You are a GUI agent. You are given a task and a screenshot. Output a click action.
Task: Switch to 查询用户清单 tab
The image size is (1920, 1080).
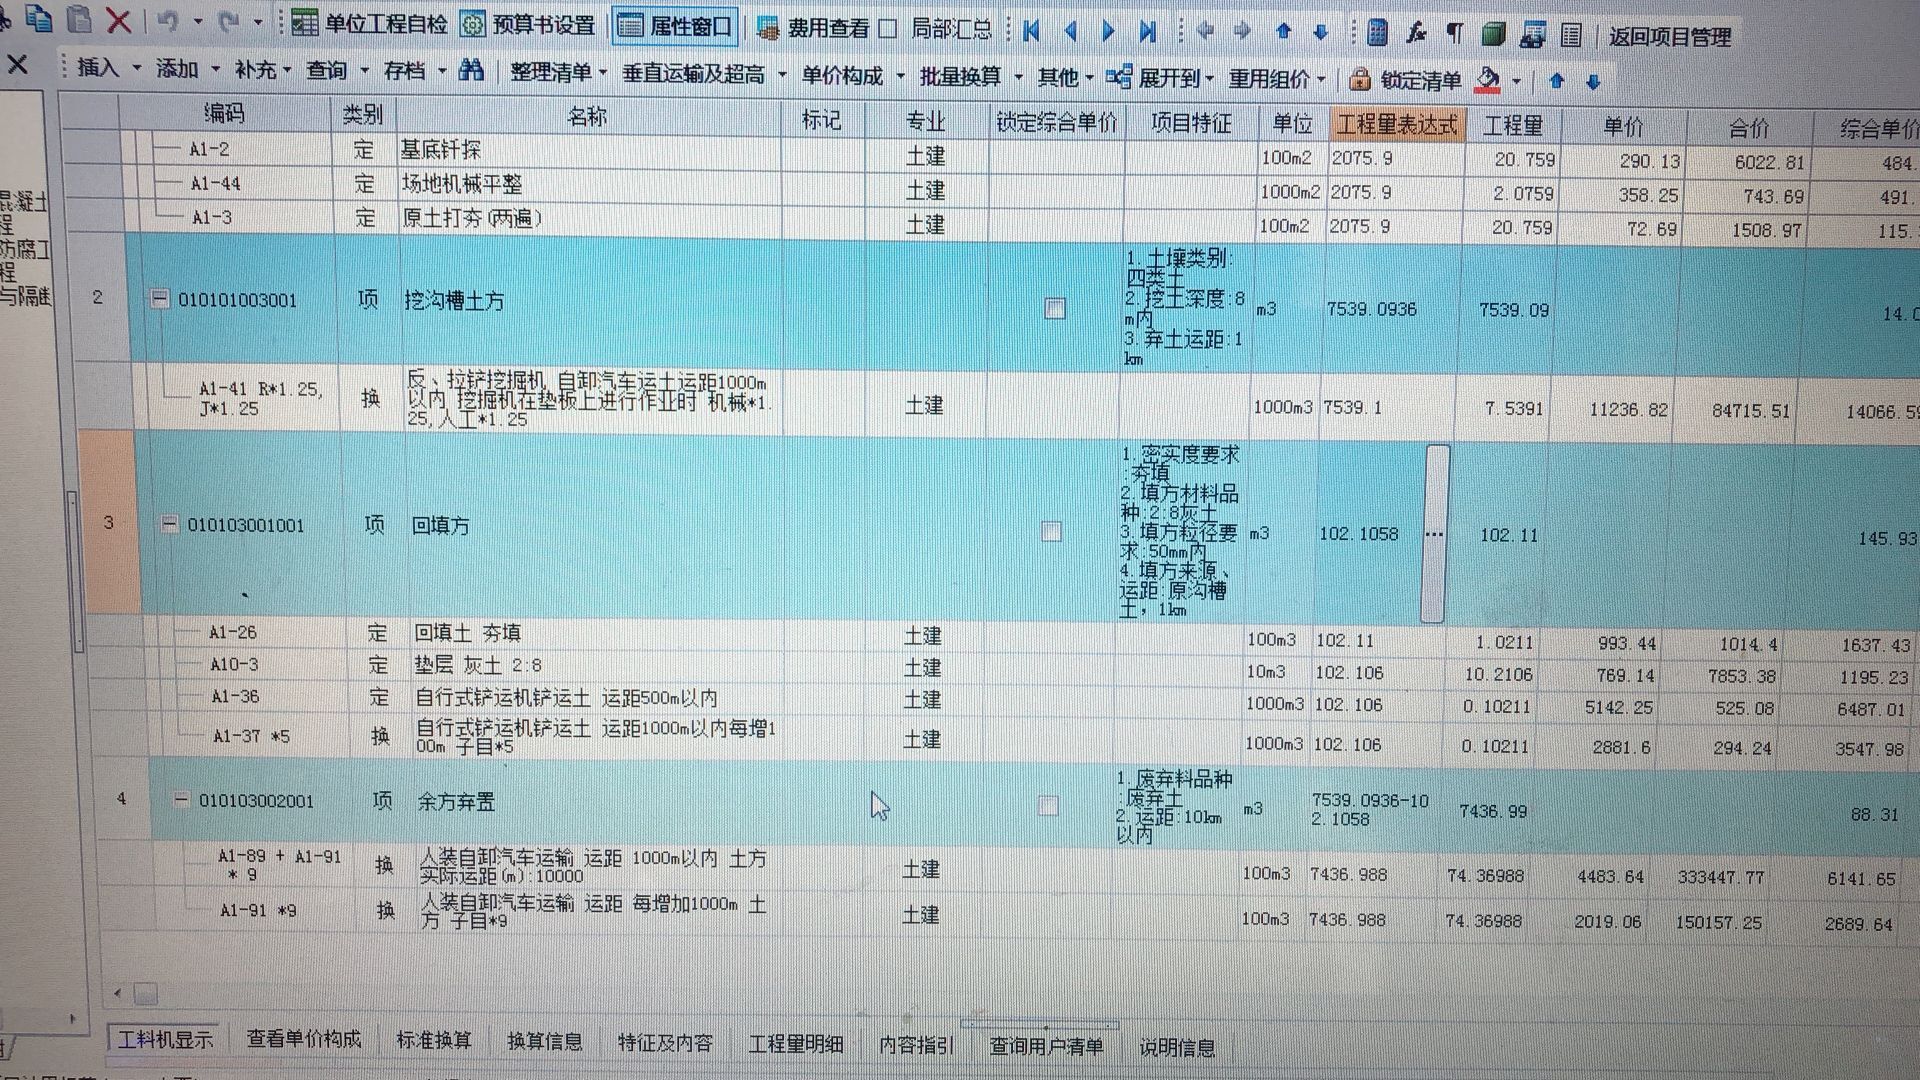click(1046, 1045)
